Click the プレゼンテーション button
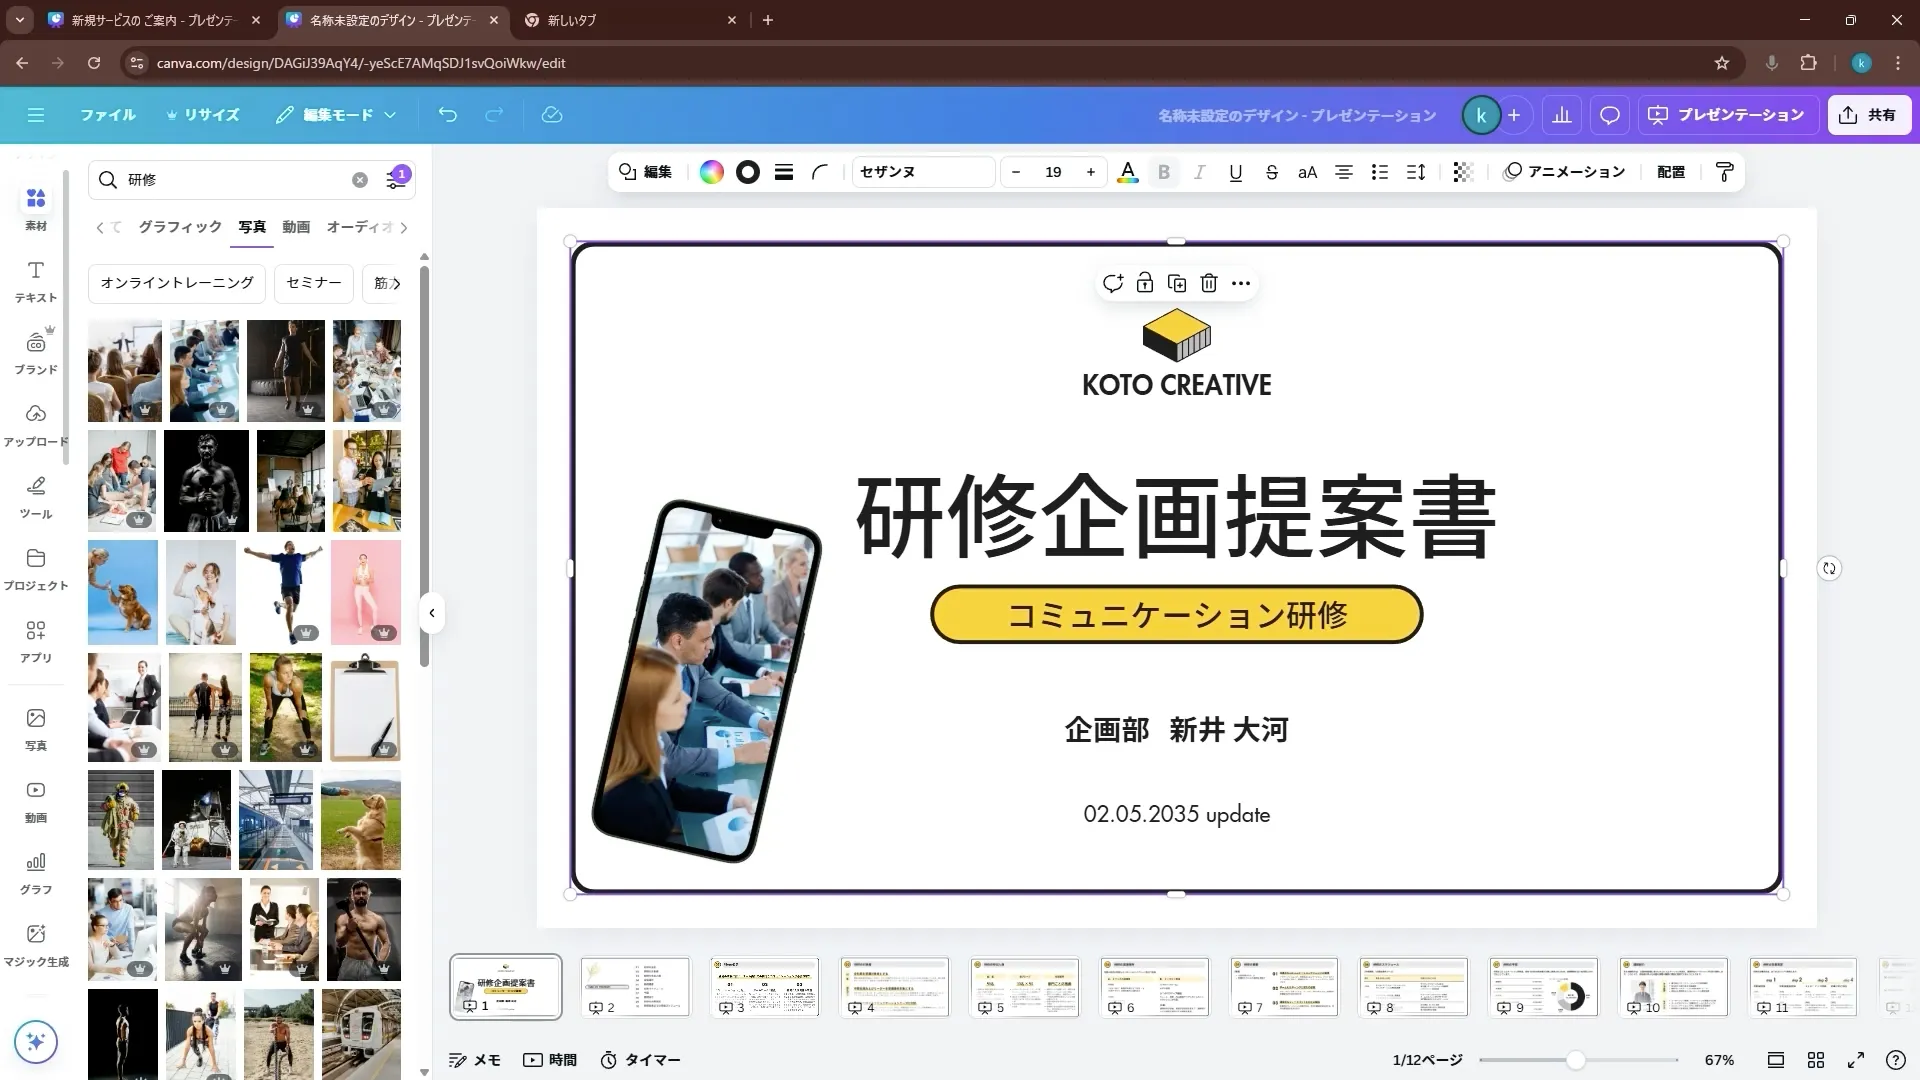This screenshot has height=1080, width=1920. [1727, 115]
